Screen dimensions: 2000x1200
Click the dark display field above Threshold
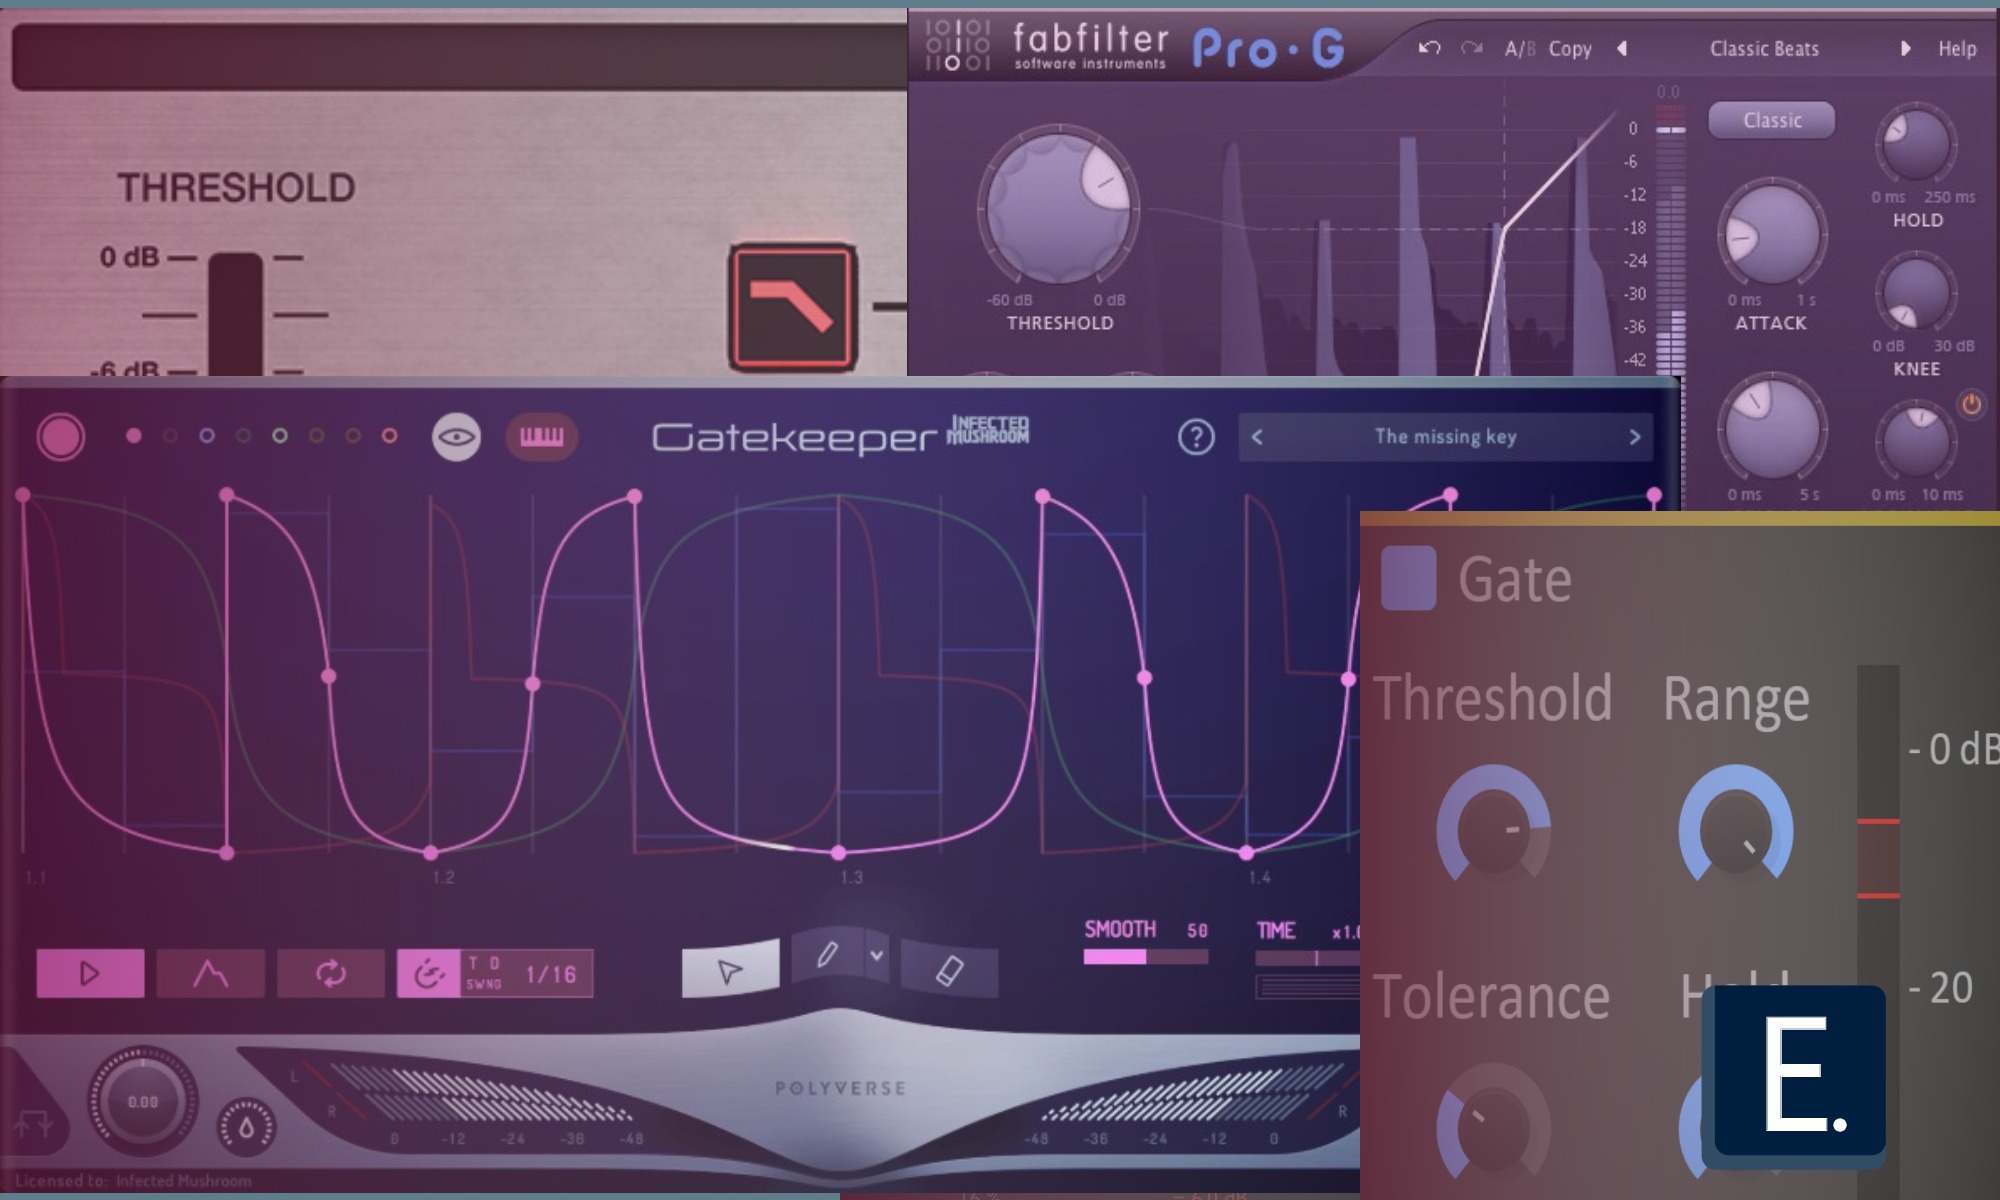coord(459,57)
